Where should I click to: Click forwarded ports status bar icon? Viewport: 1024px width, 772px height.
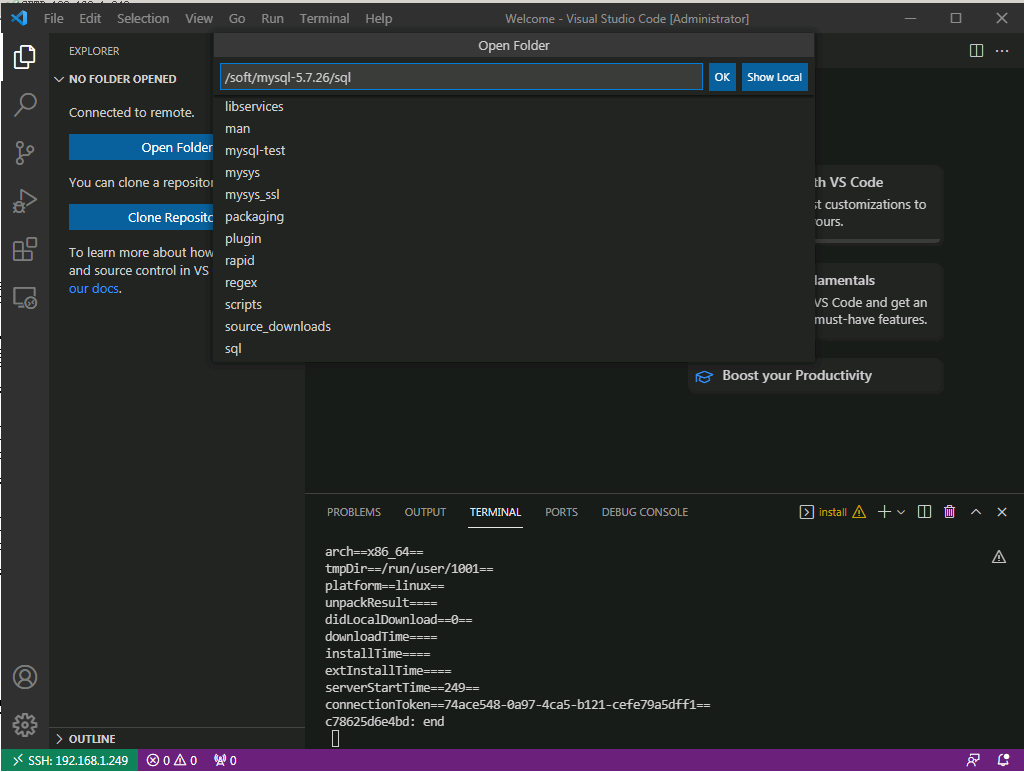click(225, 760)
